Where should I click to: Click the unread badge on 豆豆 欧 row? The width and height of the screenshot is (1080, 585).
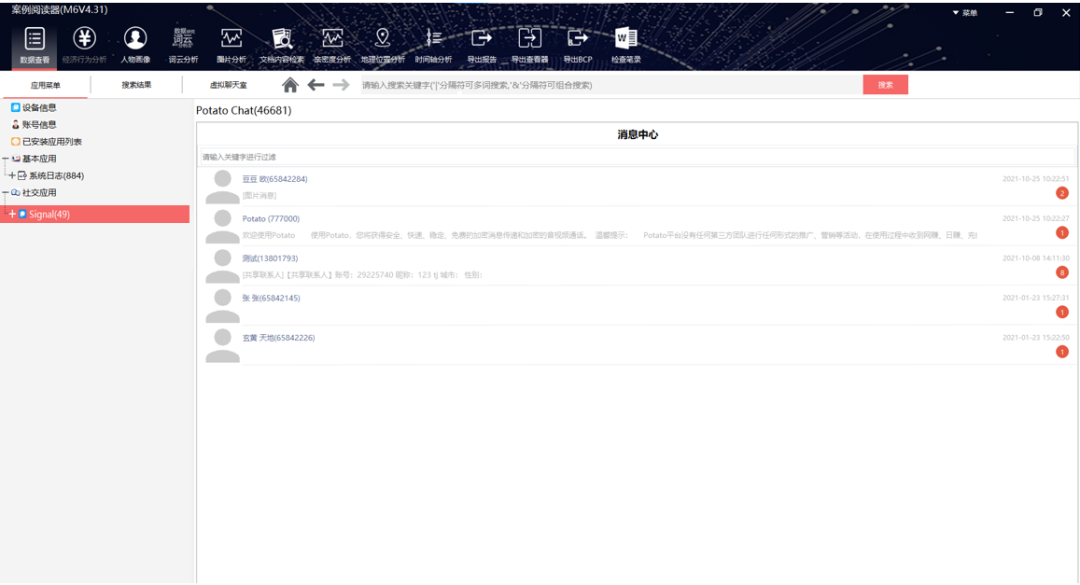[1062, 193]
